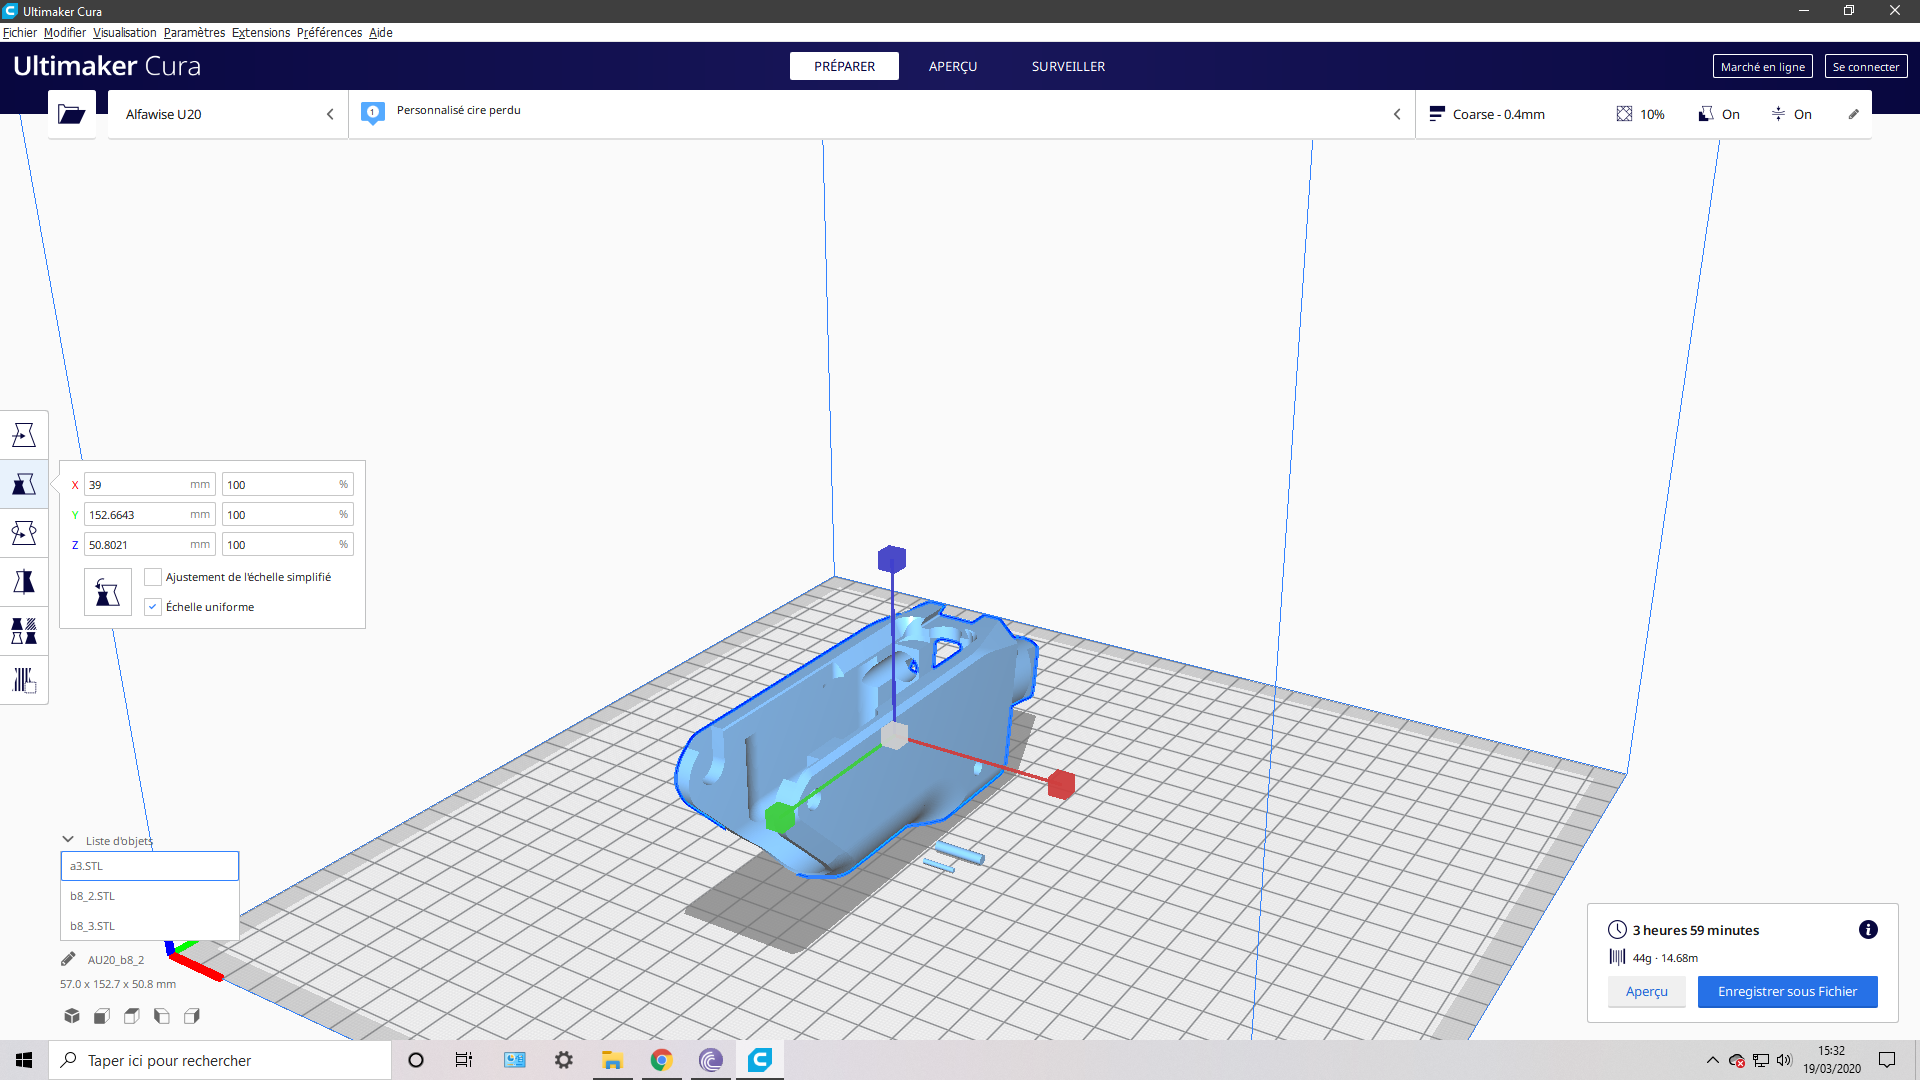This screenshot has height=1080, width=1920.
Task: Click the Y scale percent field
Action: 288,515
